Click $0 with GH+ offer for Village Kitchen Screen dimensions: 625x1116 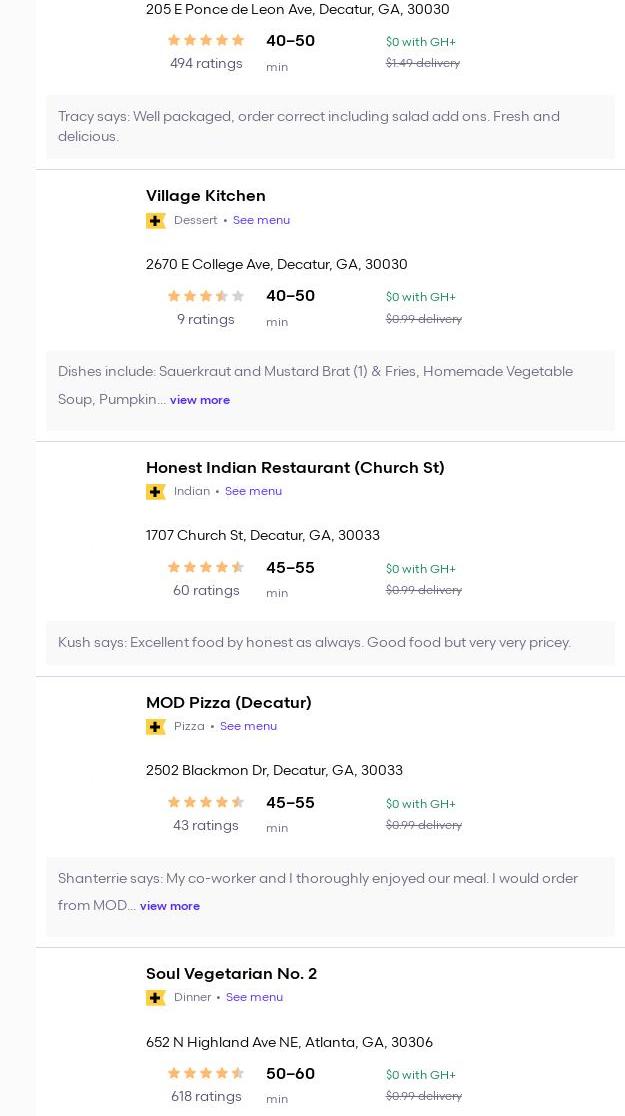tap(420, 297)
